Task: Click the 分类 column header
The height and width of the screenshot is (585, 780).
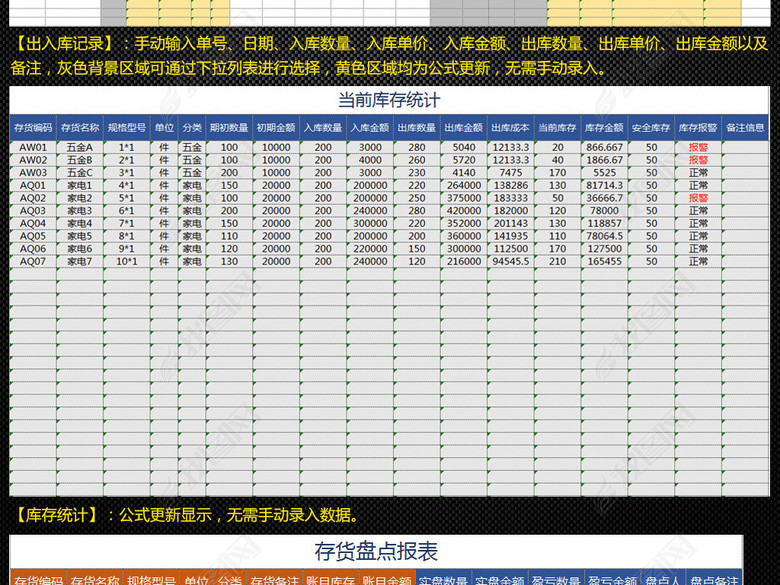Action: tap(192, 128)
